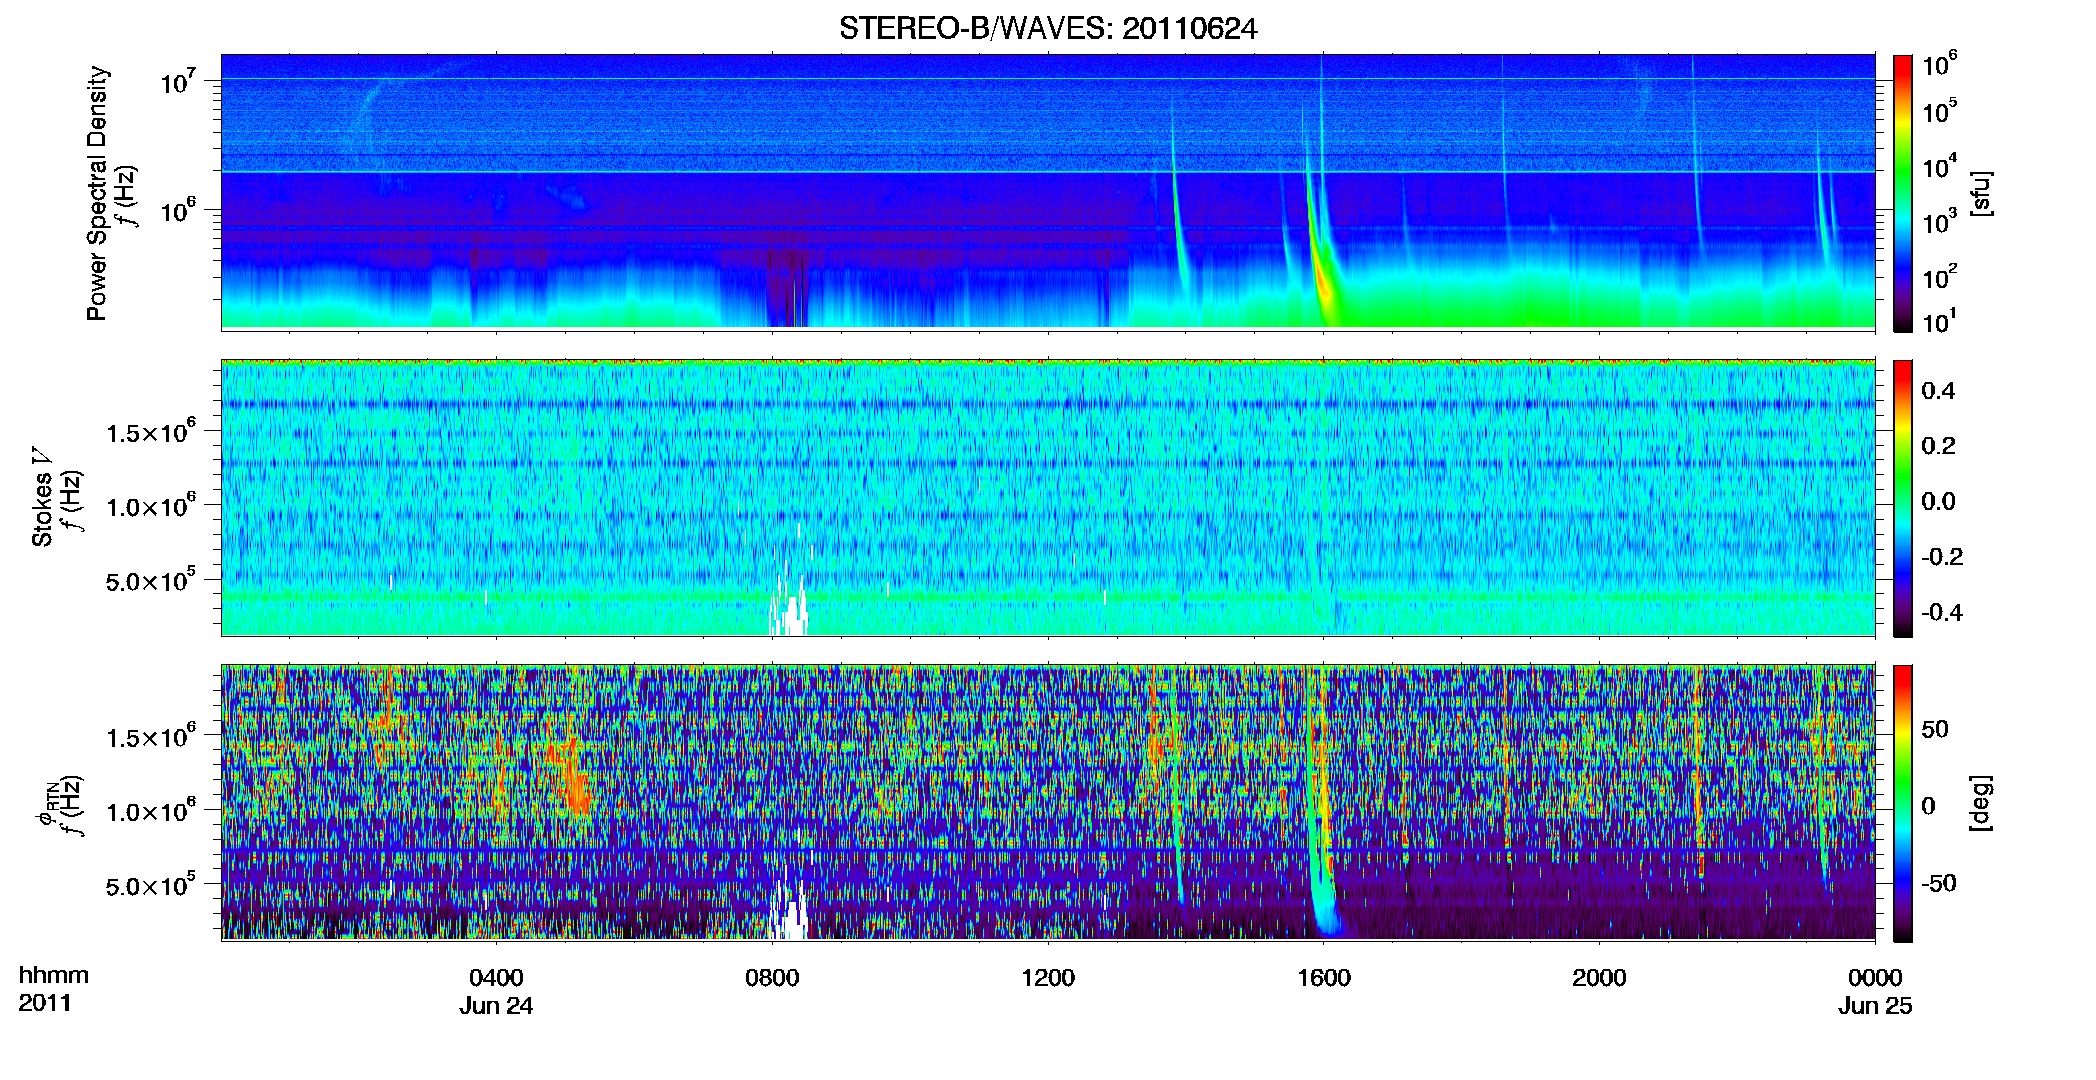Click the 1200 time tick label

(1048, 978)
